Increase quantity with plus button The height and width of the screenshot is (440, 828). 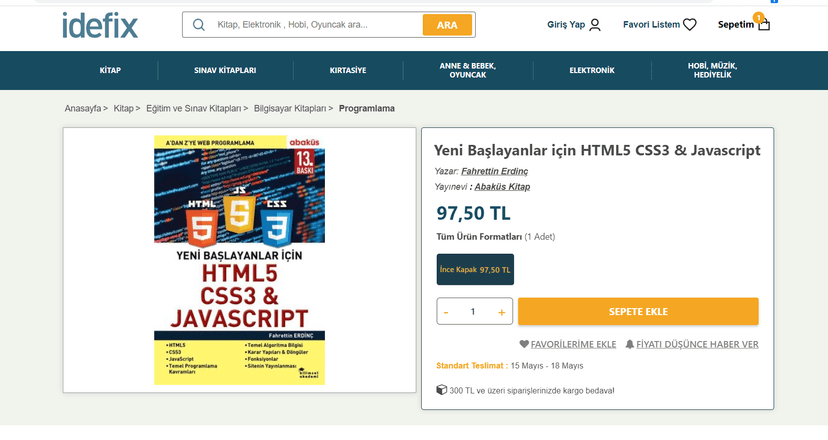click(x=502, y=312)
